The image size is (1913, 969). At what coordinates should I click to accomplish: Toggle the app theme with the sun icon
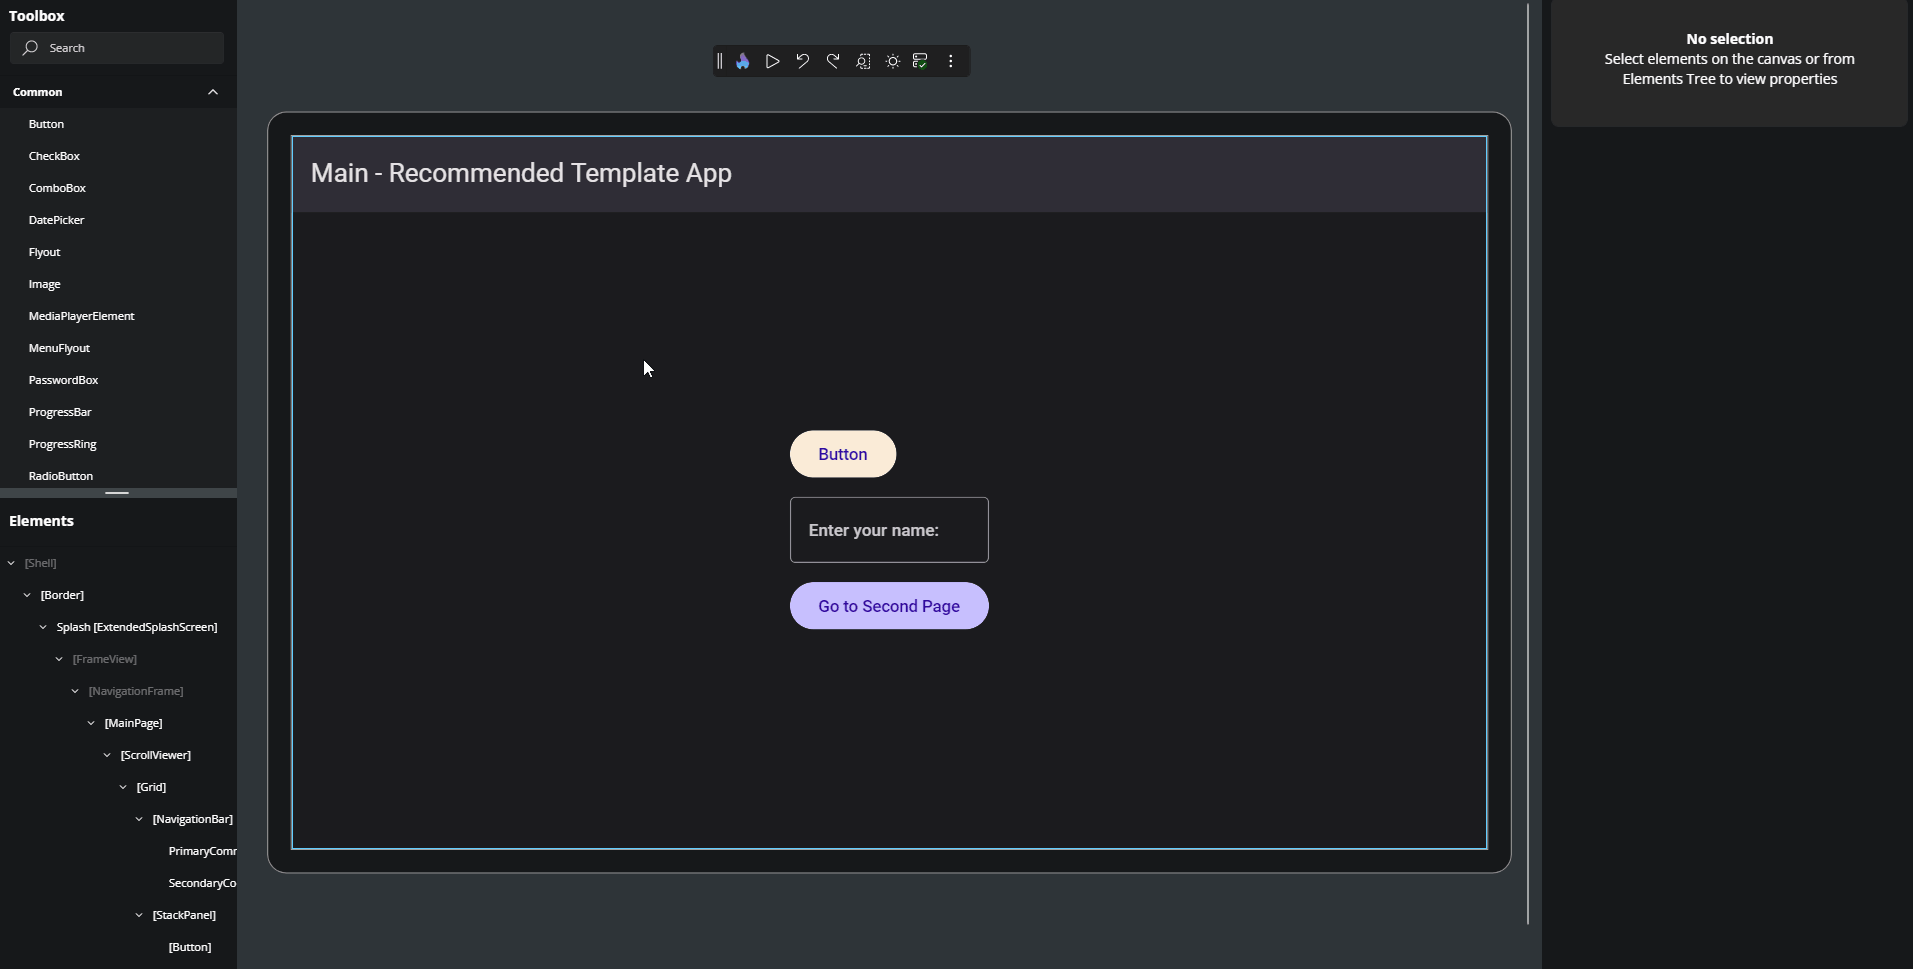tap(894, 61)
